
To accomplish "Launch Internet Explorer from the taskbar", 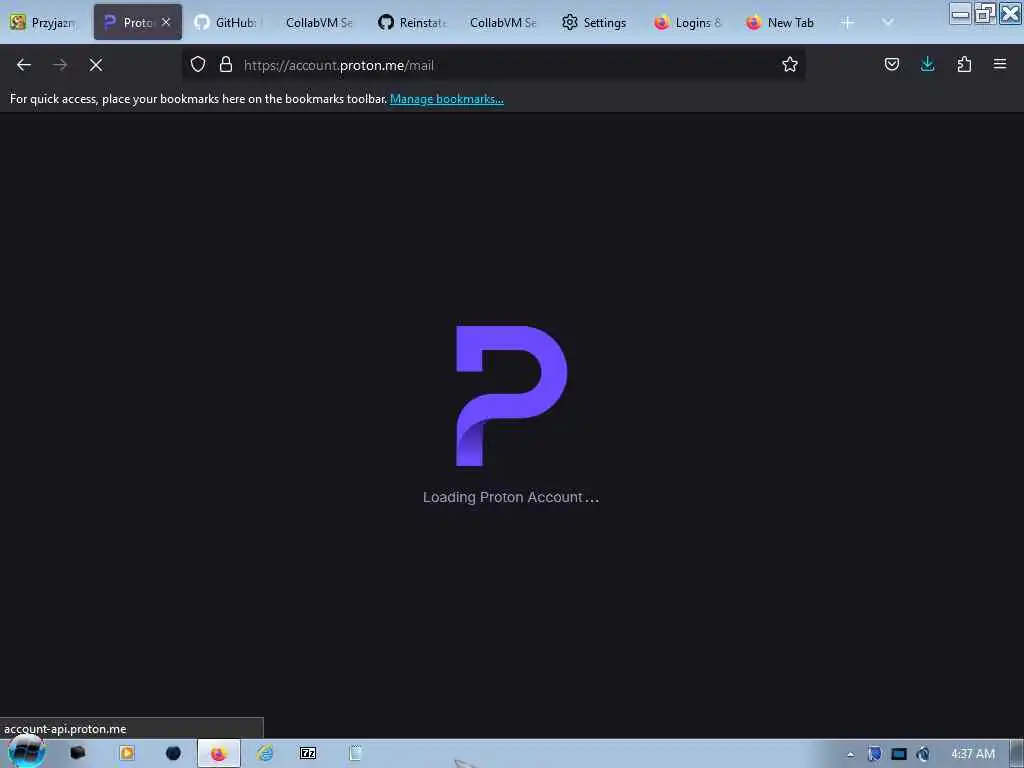I will coord(264,753).
